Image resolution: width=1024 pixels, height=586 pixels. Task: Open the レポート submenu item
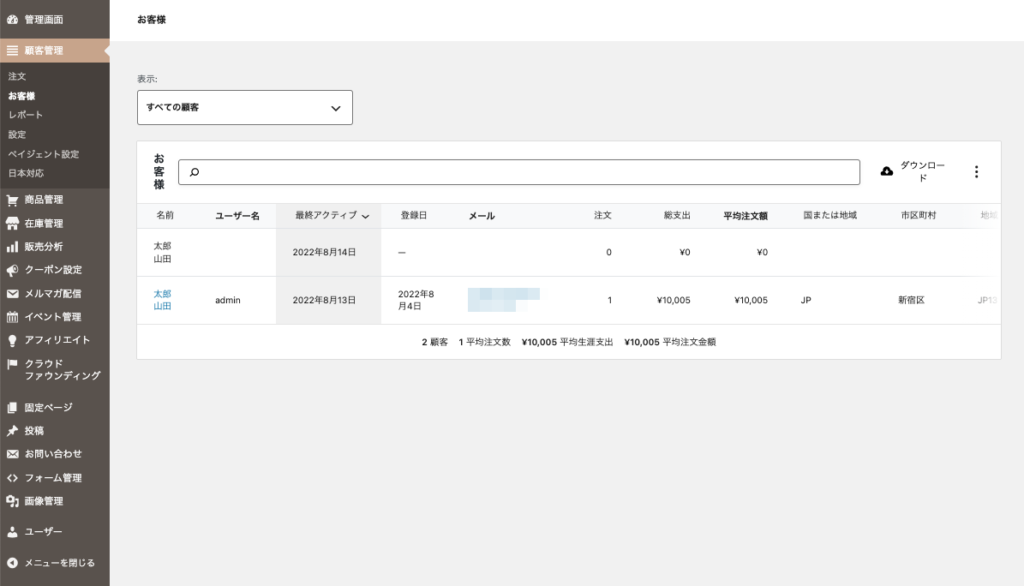[x=25, y=115]
